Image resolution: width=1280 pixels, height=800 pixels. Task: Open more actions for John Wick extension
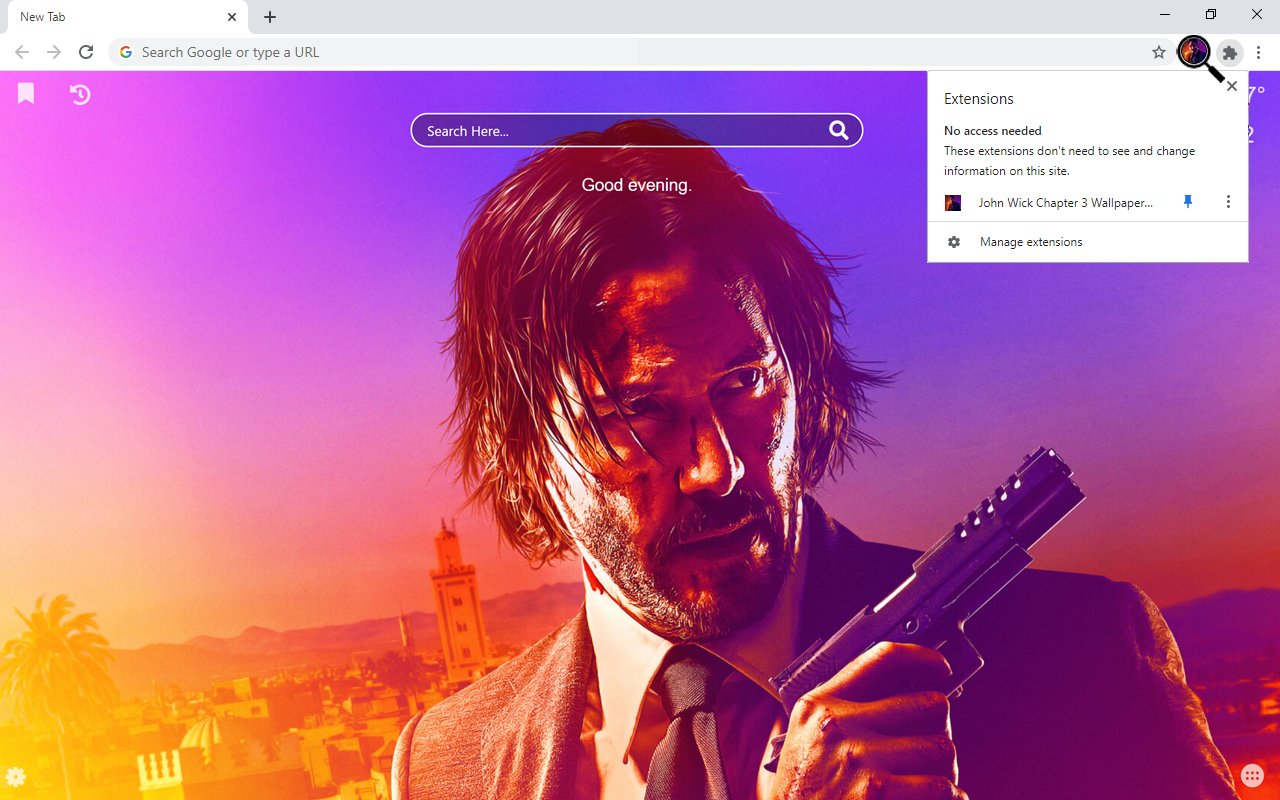tap(1228, 202)
